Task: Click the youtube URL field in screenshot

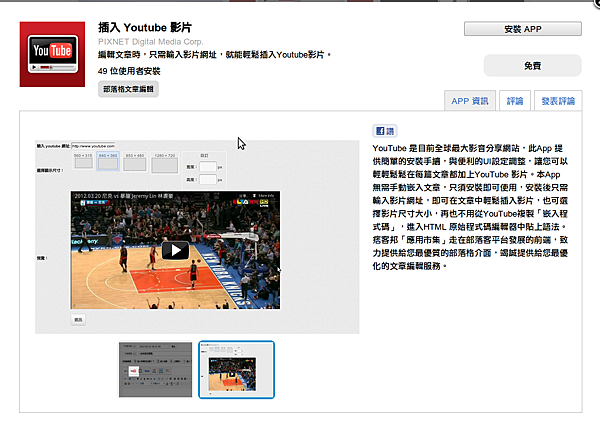Action: click(93, 146)
